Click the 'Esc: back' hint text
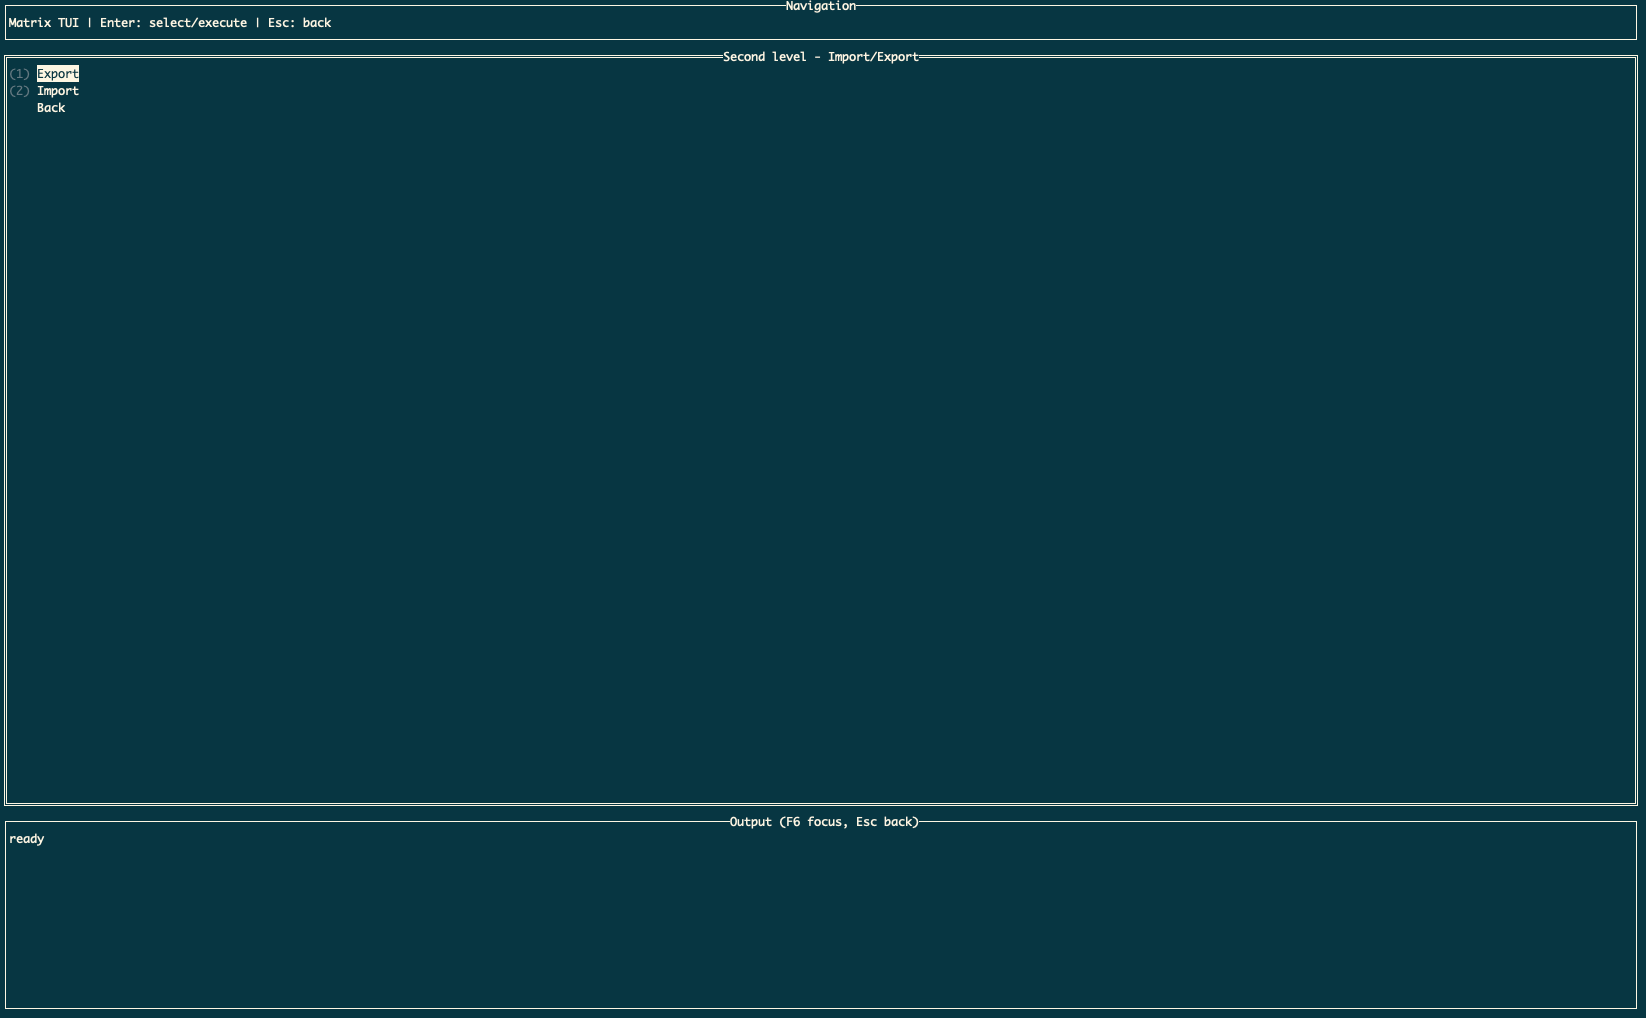 point(299,23)
